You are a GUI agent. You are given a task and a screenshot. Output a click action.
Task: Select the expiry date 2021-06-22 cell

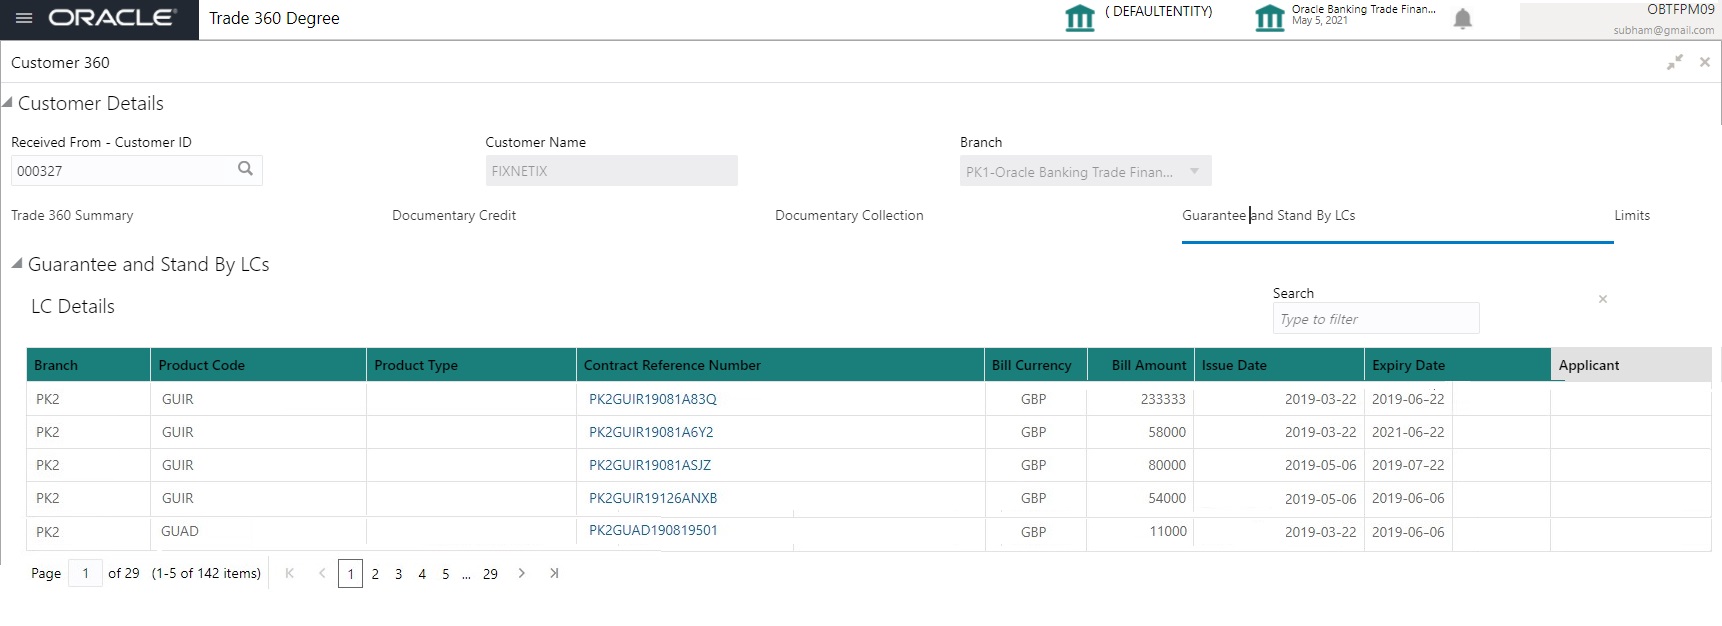tap(1408, 432)
